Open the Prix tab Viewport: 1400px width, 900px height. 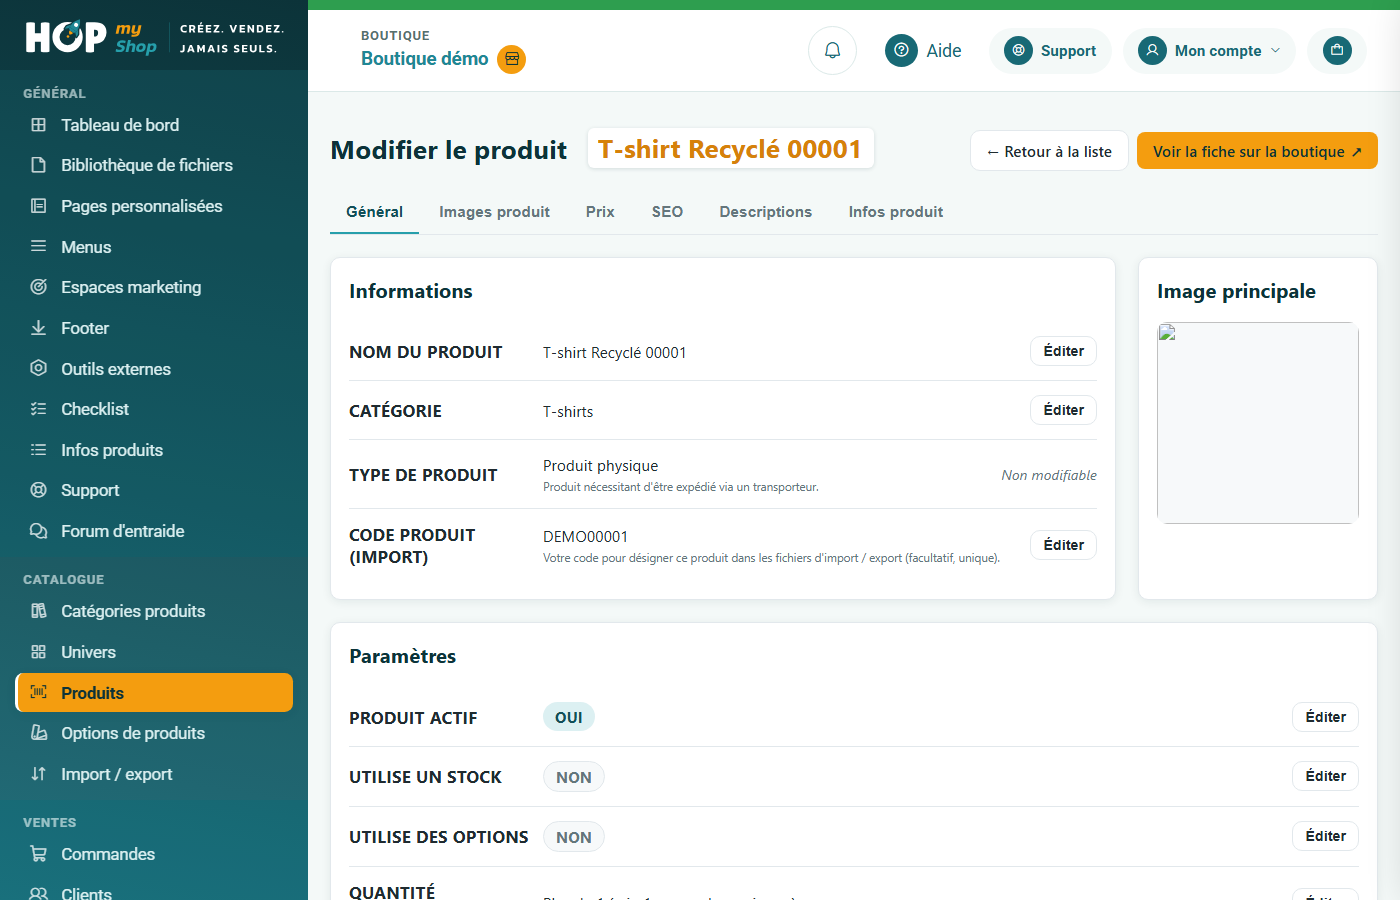point(600,212)
